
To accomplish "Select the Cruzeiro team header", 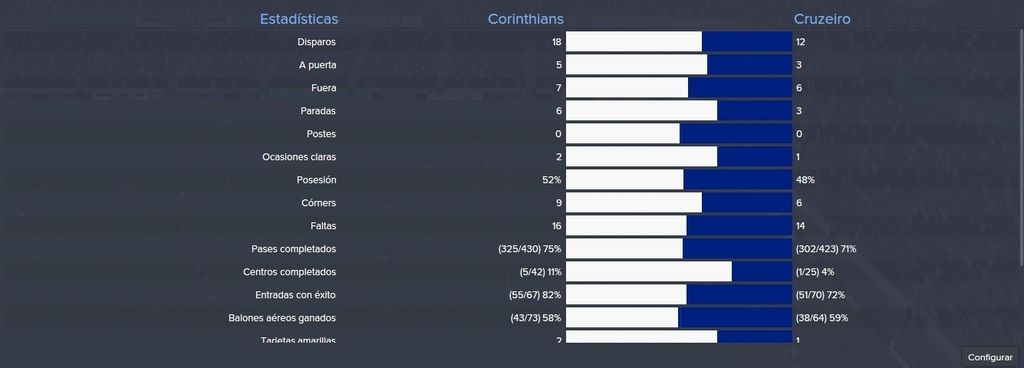I will (822, 19).
